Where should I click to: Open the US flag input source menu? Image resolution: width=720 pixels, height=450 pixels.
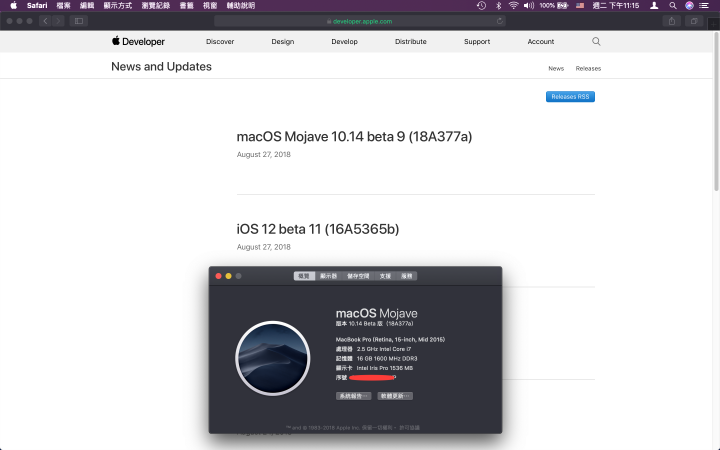point(580,6)
